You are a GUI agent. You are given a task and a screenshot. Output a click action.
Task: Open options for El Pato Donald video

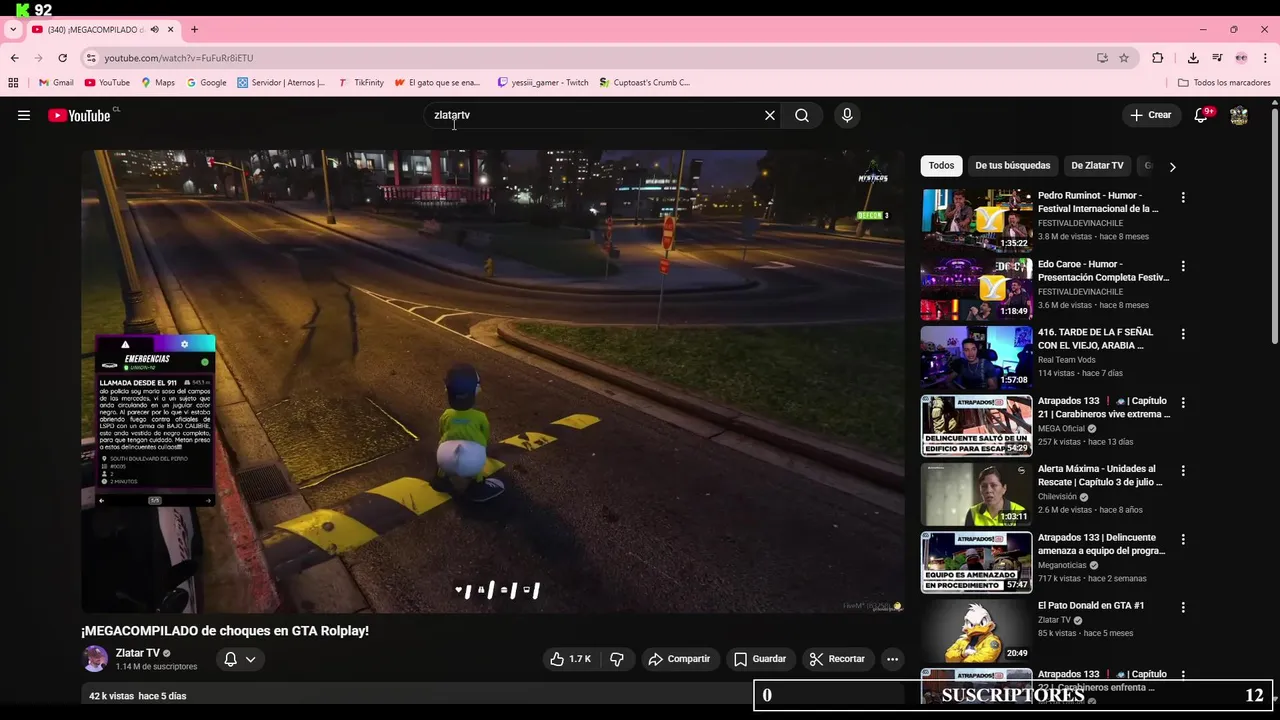point(1183,607)
